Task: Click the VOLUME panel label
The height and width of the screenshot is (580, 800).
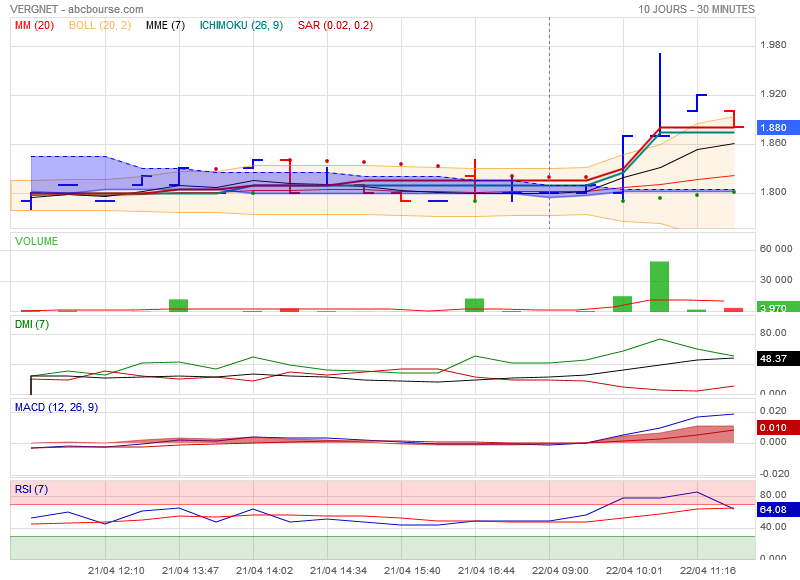Action: coord(36,241)
